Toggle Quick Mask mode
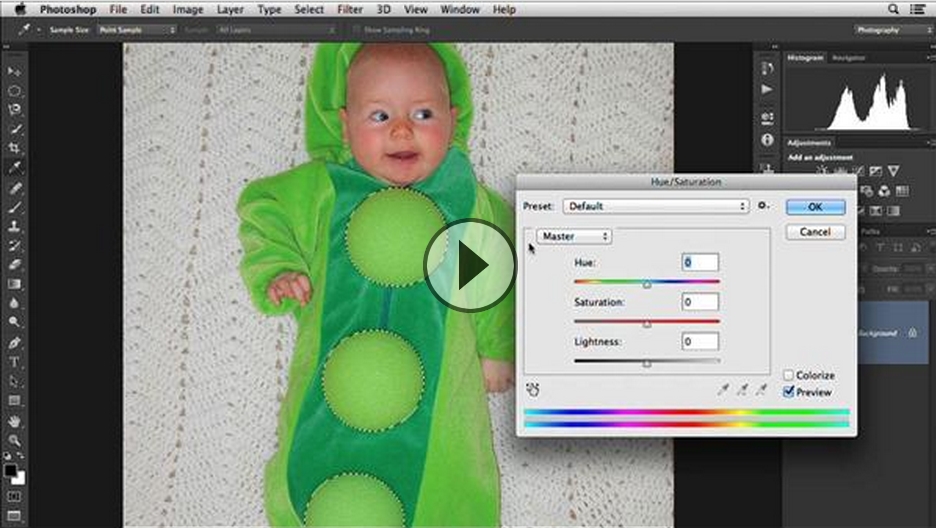Viewport: 936px width, 528px height. pyautogui.click(x=14, y=496)
